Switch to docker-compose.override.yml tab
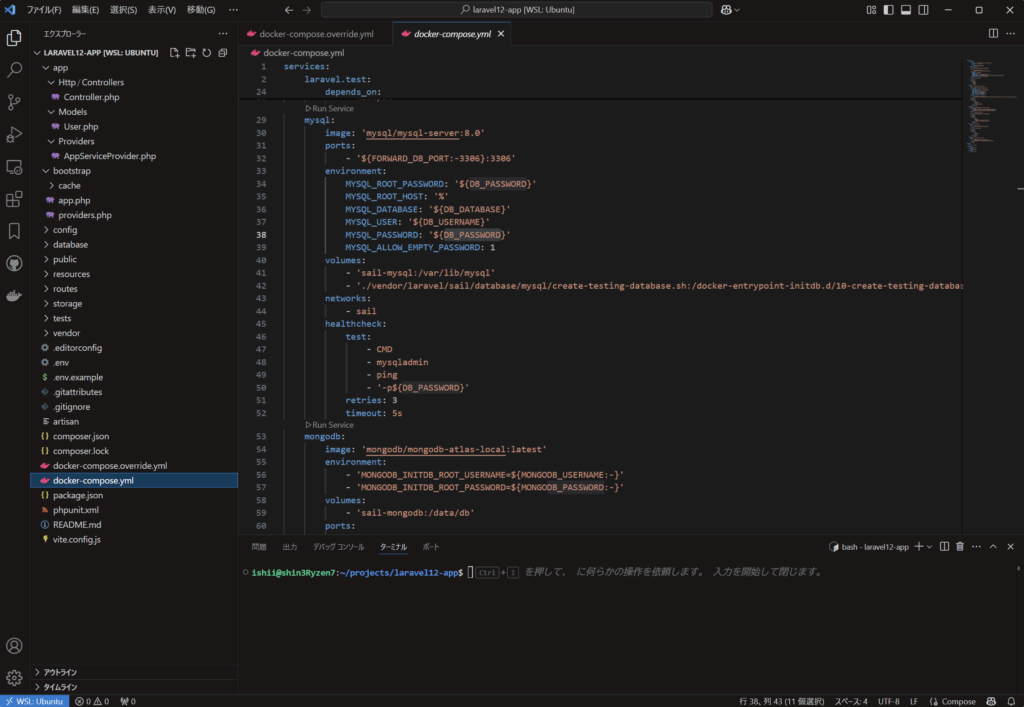The height and width of the screenshot is (707, 1024). point(317,34)
